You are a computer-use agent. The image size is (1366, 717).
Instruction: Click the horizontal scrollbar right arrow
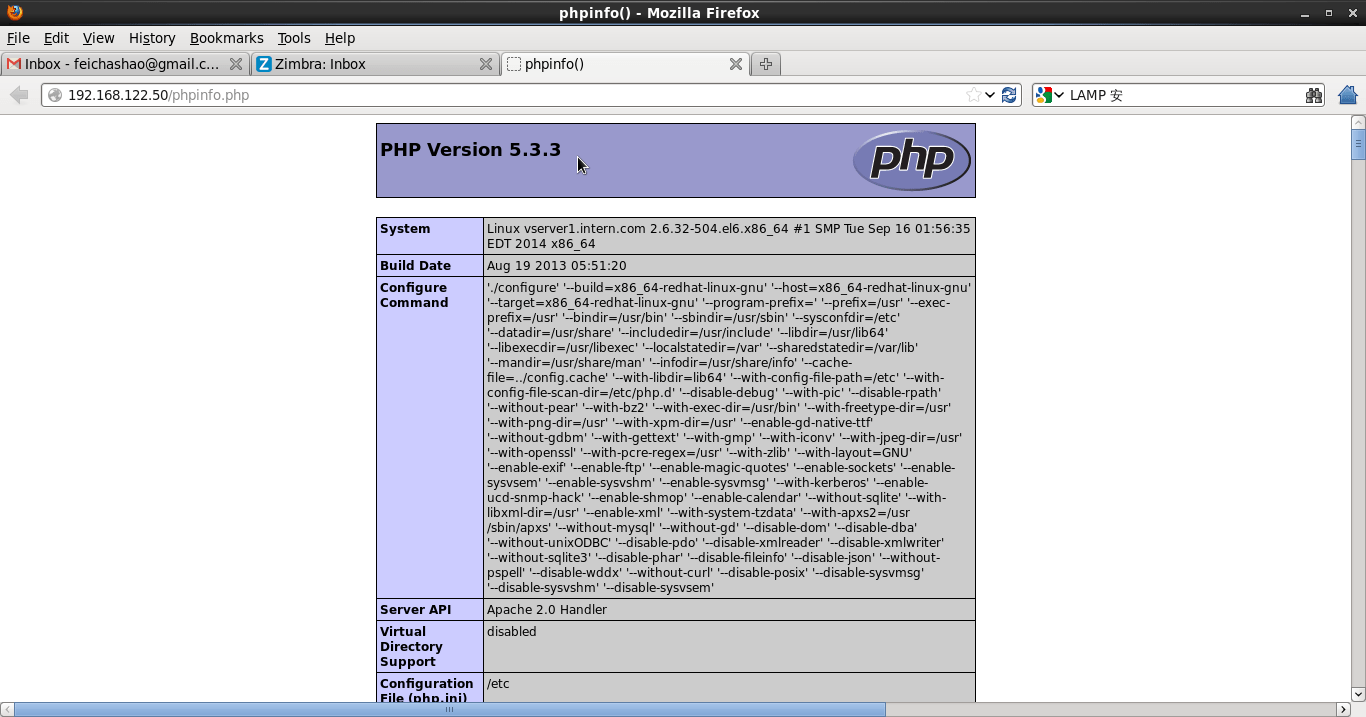pos(1343,709)
